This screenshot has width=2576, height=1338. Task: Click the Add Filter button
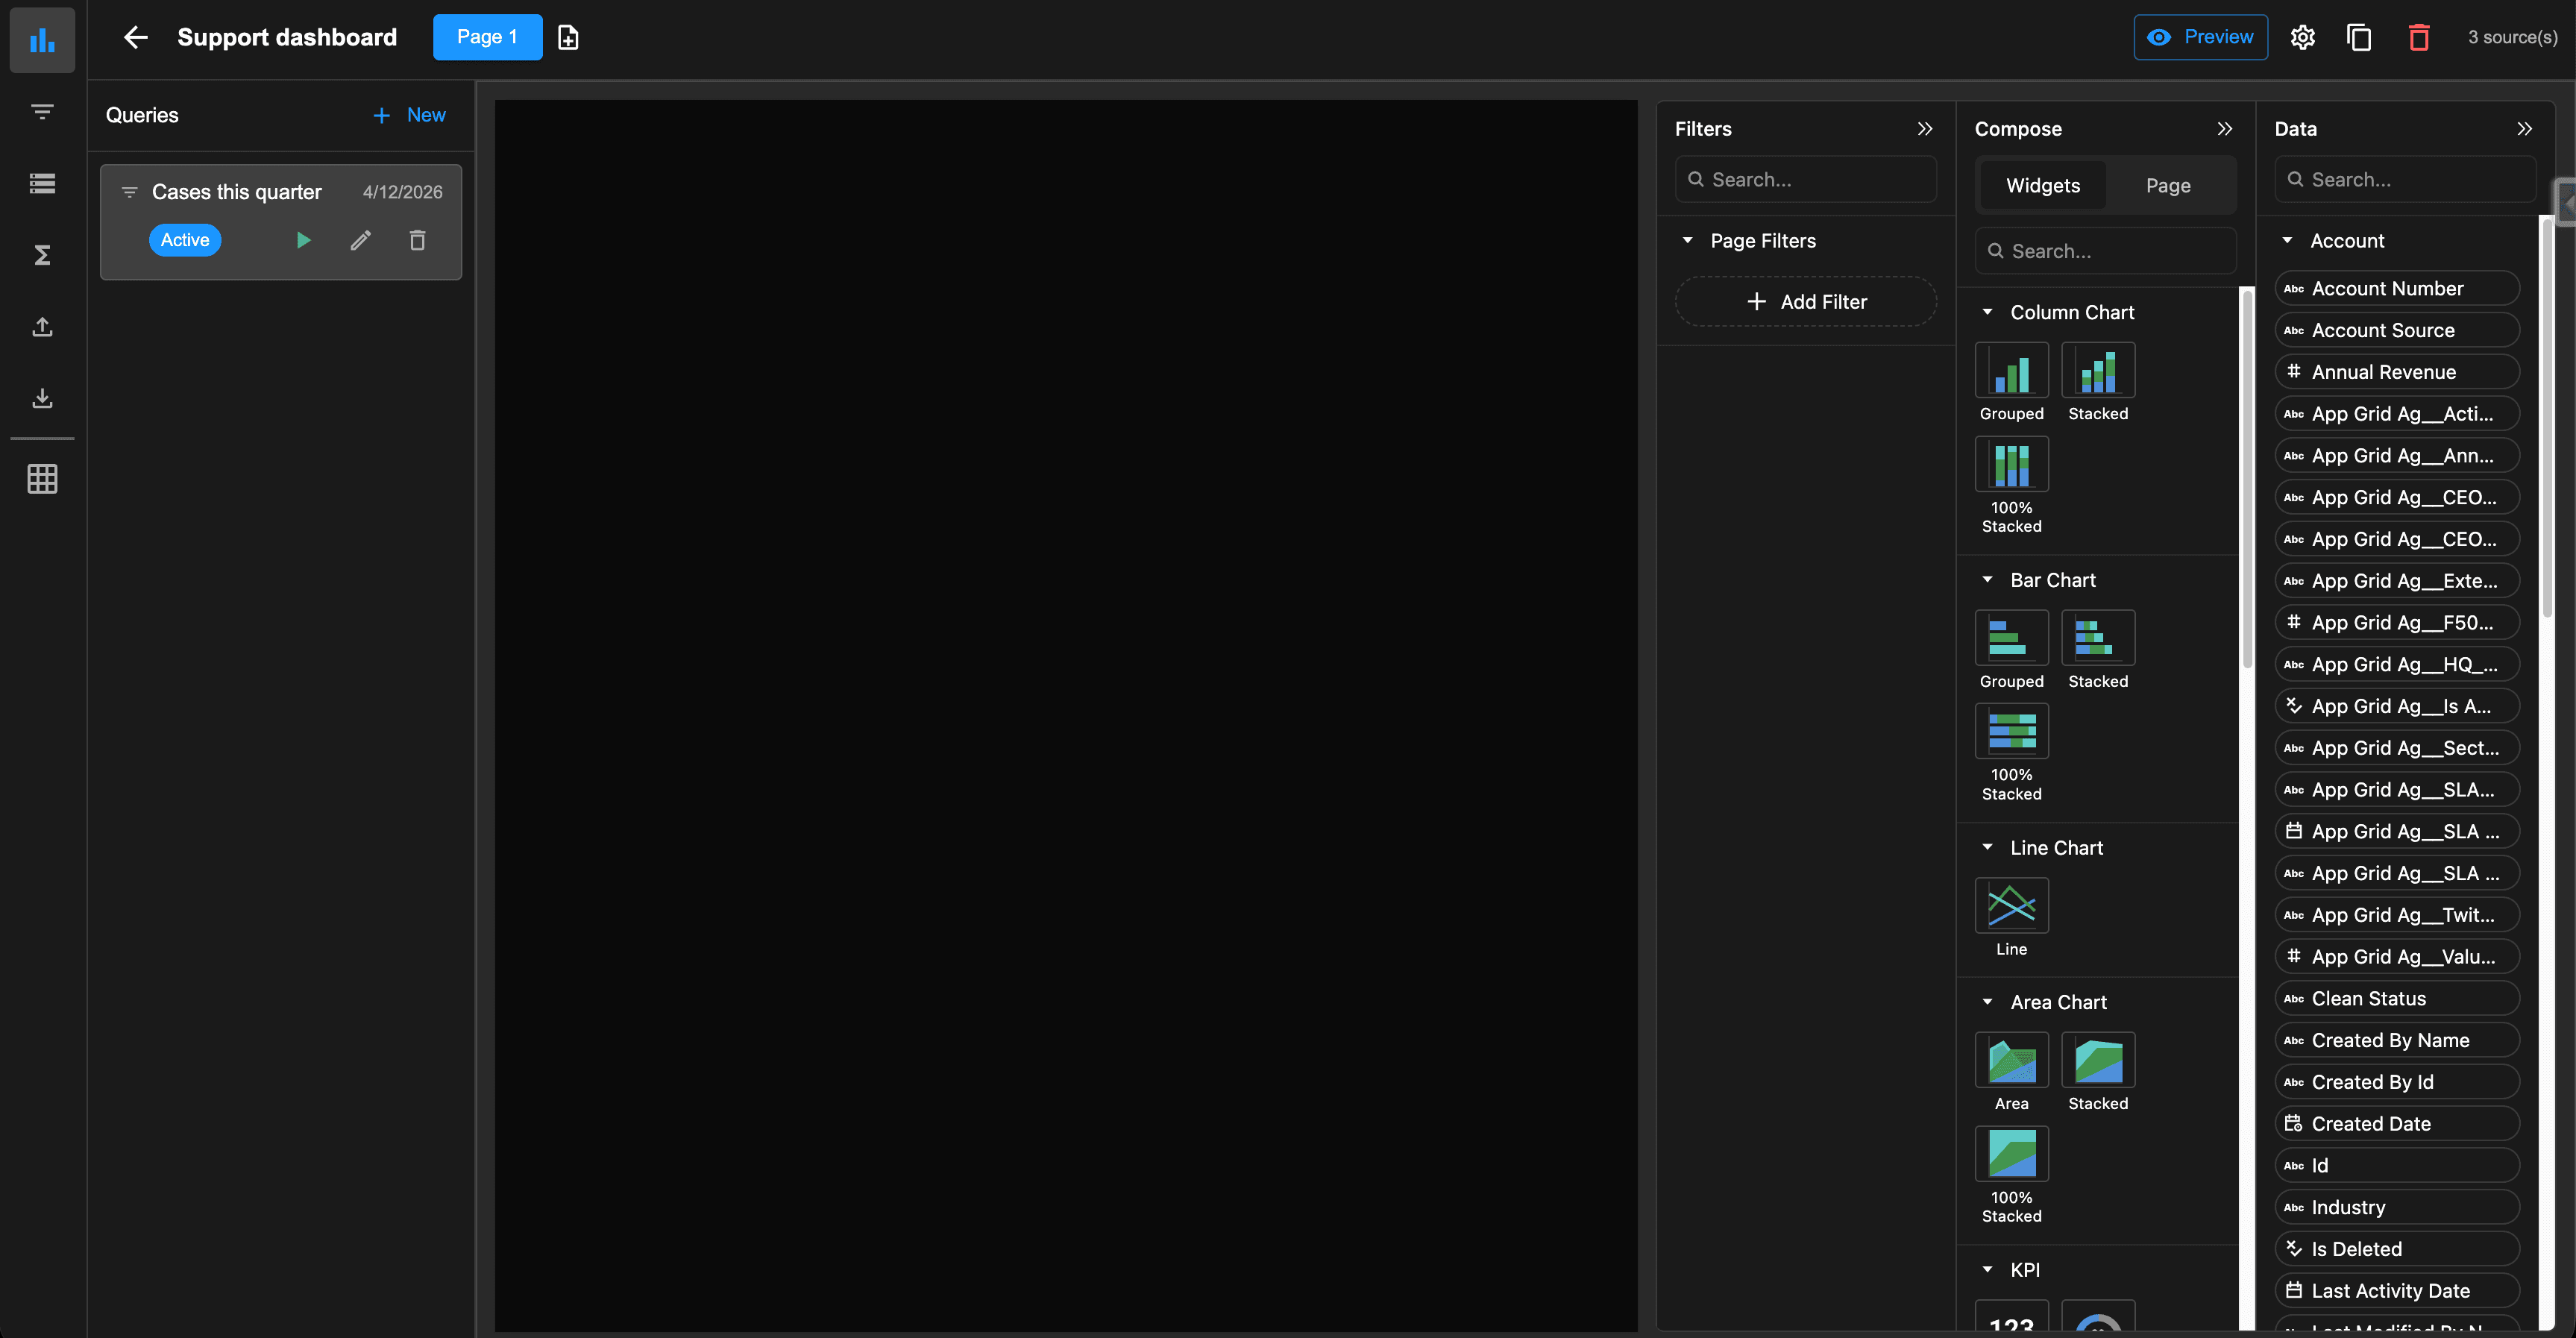point(1806,302)
